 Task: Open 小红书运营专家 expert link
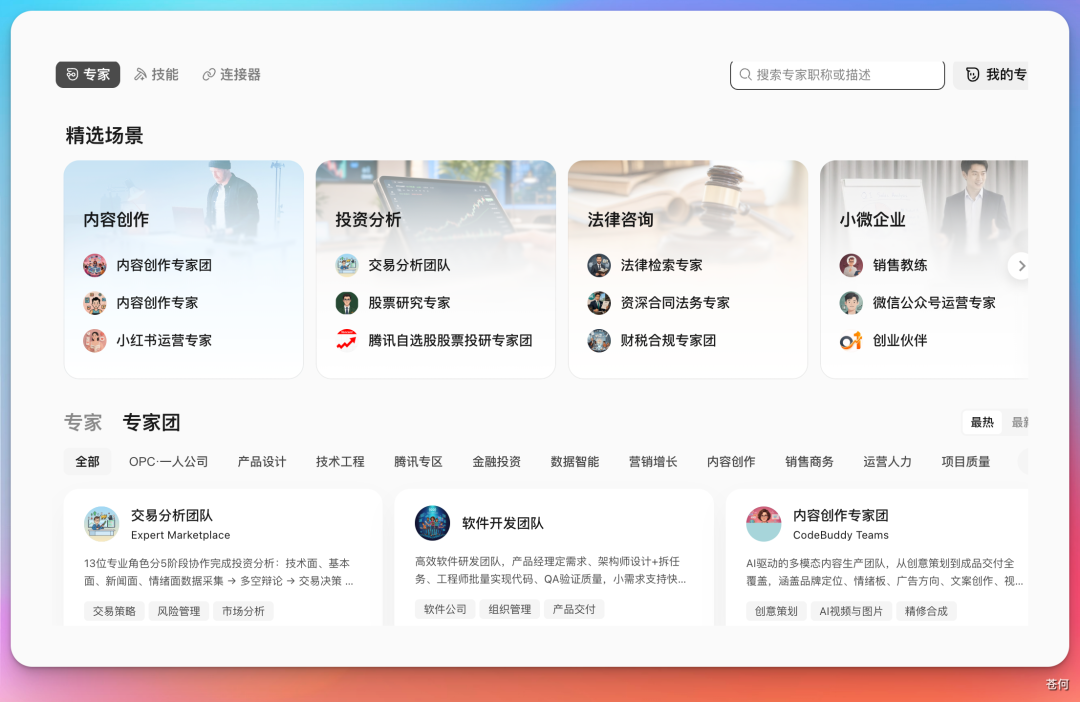(164, 340)
